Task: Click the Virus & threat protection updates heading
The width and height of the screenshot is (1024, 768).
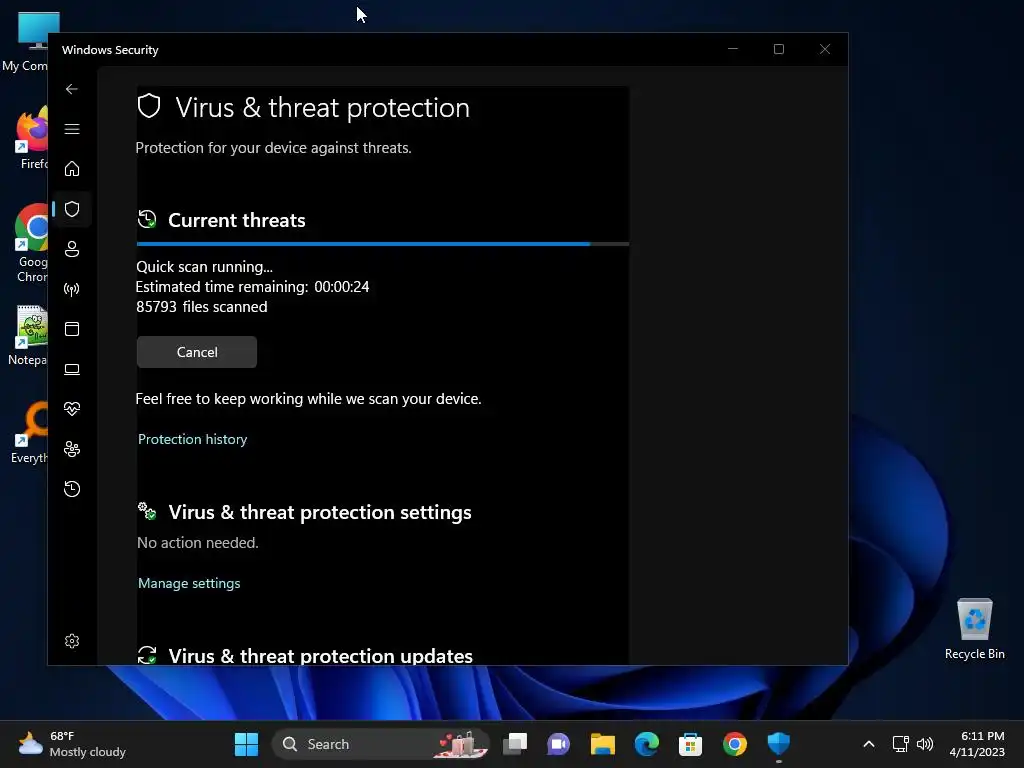Action: coord(321,656)
